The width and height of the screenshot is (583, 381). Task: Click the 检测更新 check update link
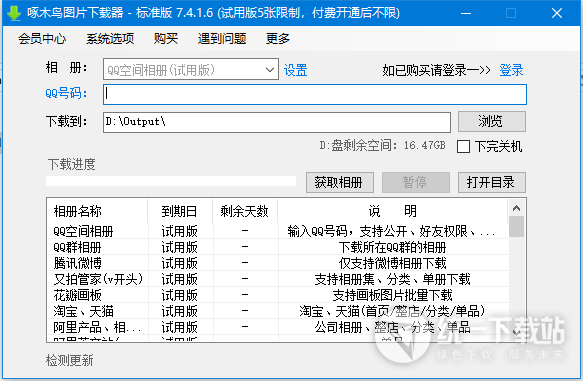coord(70,360)
